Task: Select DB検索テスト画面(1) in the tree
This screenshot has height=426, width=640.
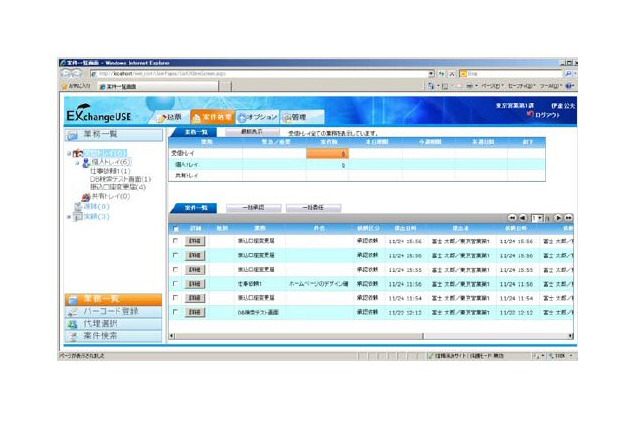Action: click(x=120, y=179)
